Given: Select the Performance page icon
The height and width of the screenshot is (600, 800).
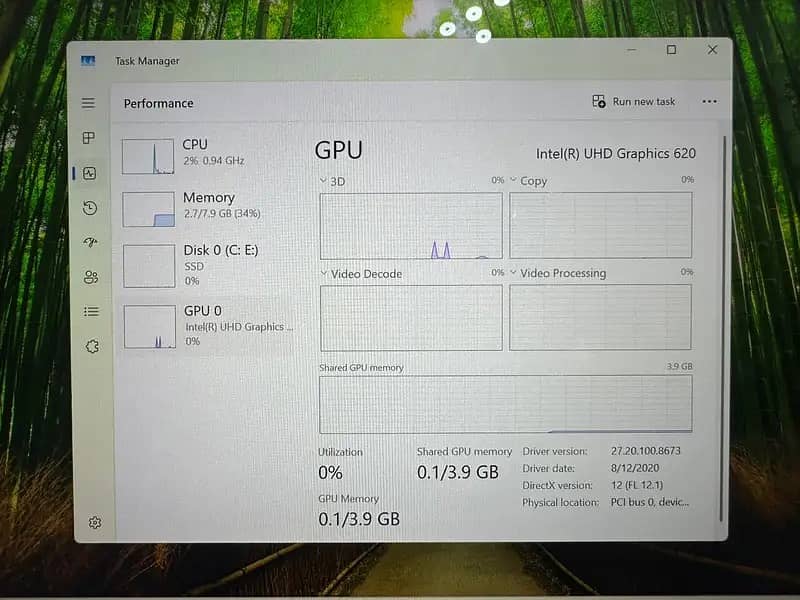Looking at the screenshot, I should [x=90, y=173].
